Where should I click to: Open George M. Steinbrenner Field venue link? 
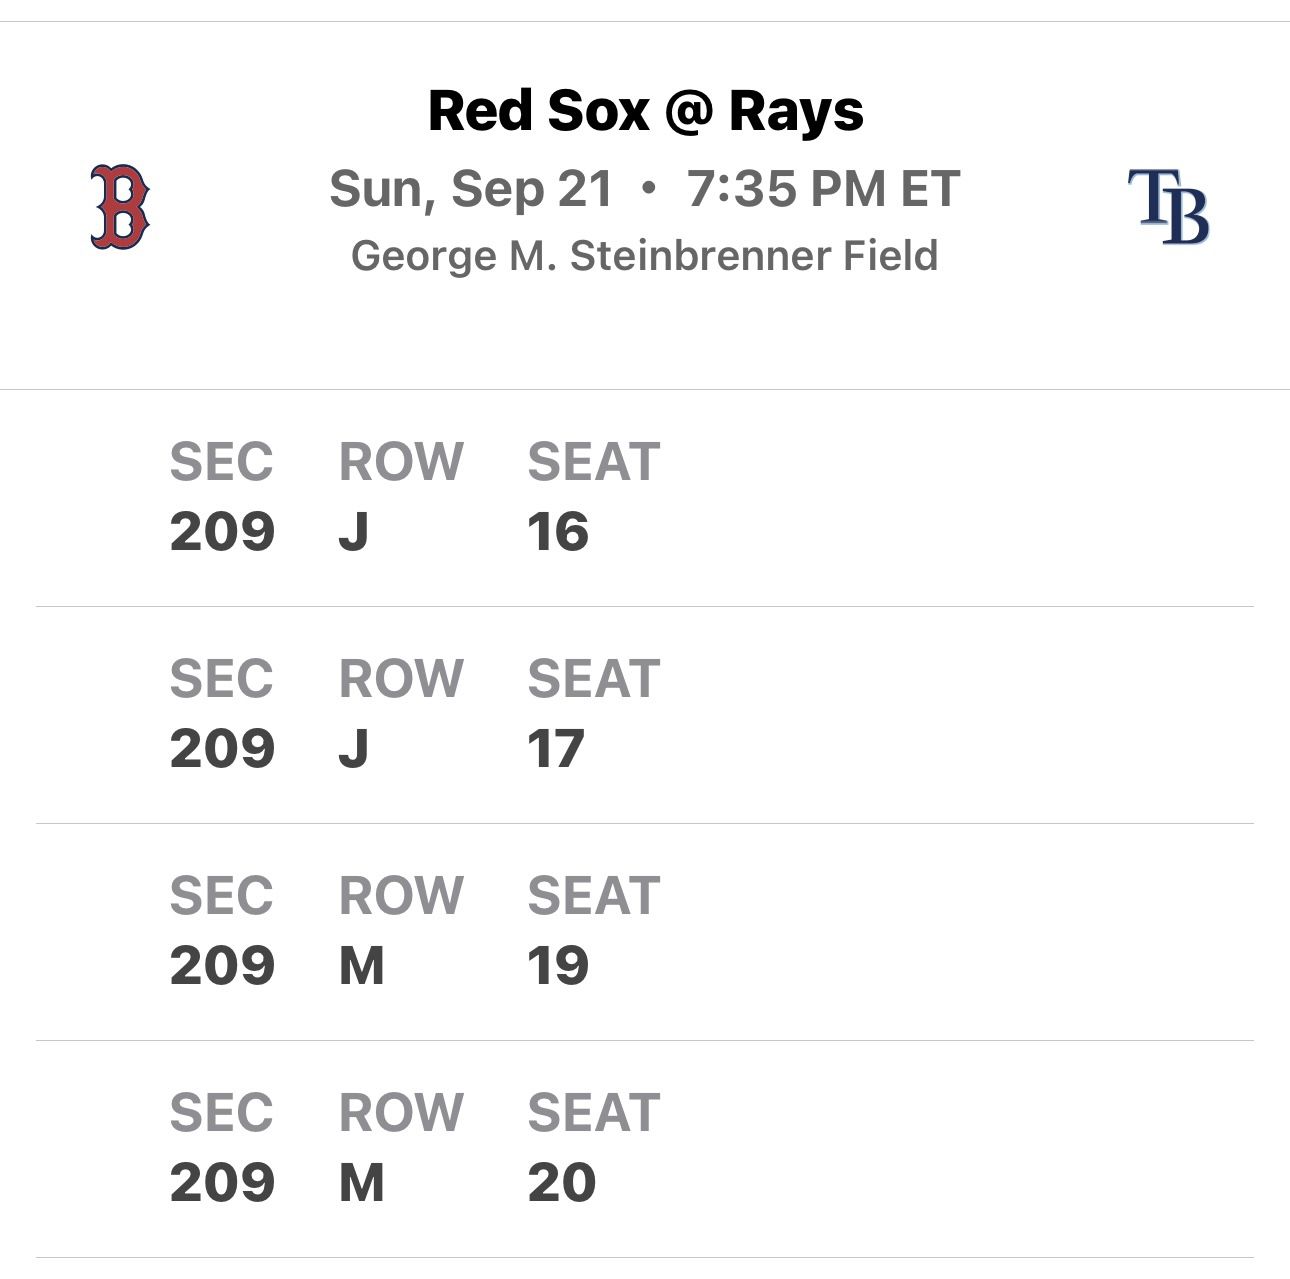coord(645,256)
